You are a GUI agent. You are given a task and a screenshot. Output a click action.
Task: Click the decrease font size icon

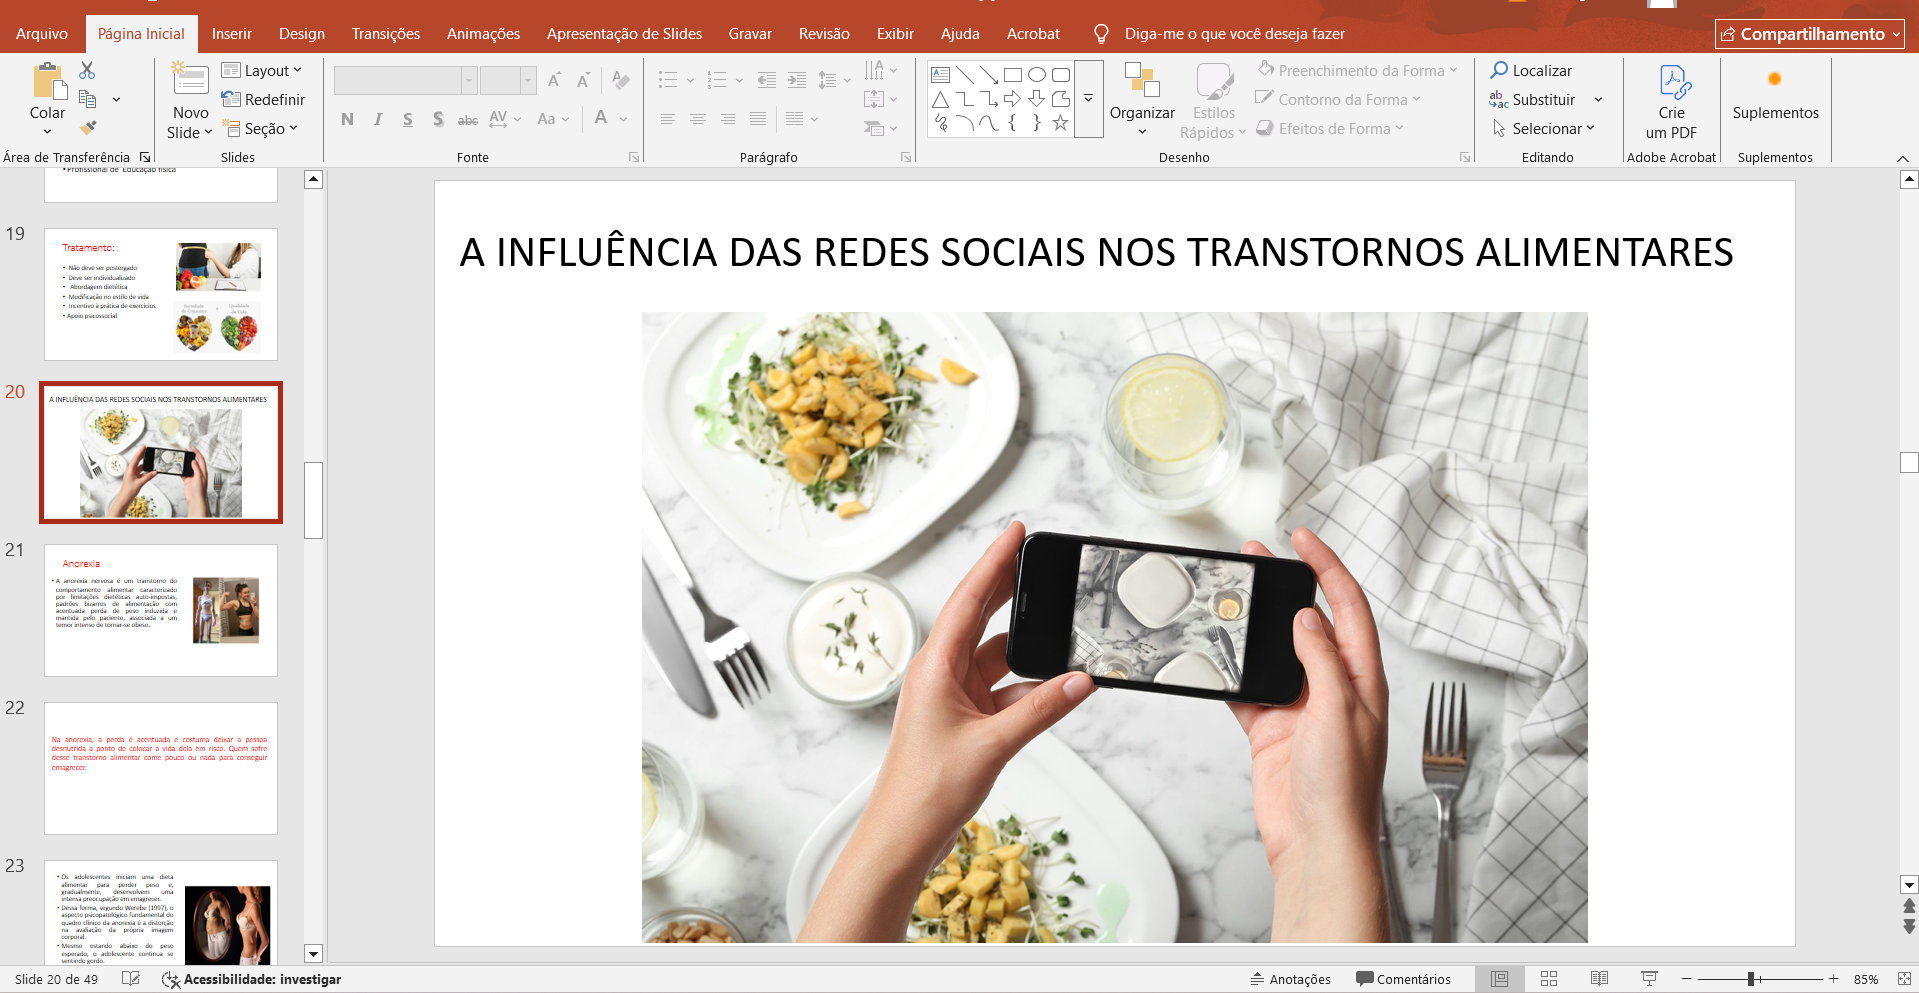pos(584,80)
